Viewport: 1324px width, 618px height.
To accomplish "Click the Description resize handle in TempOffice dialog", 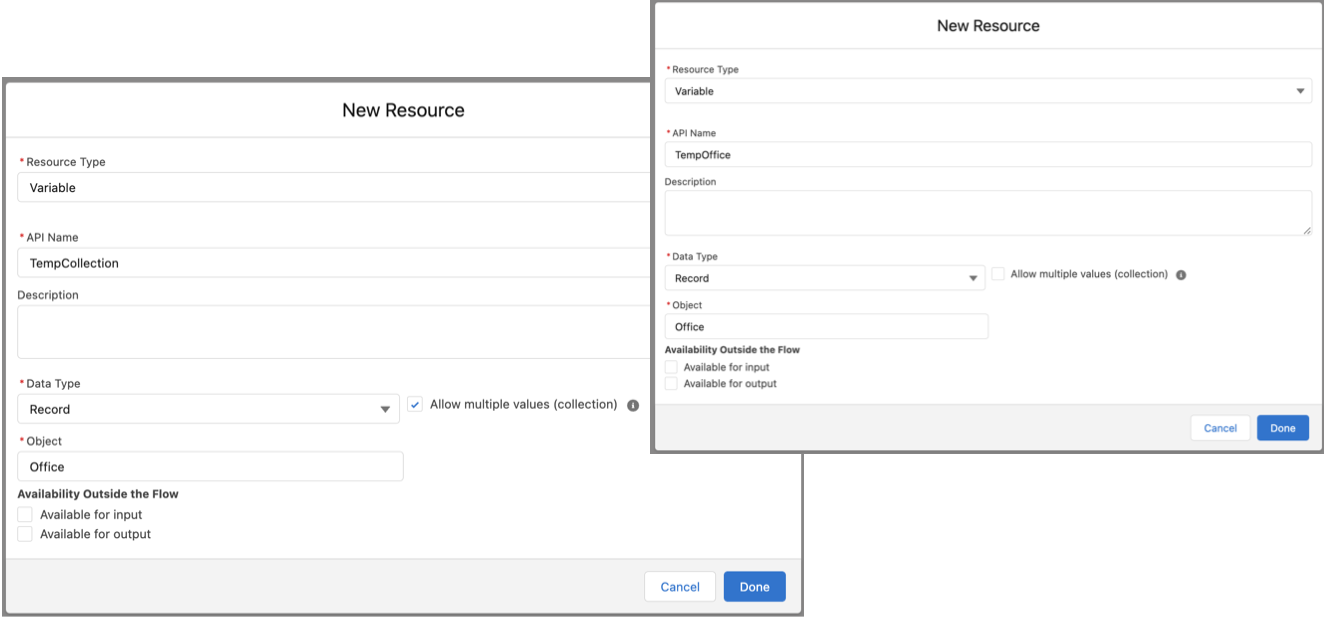I will tap(1306, 232).
